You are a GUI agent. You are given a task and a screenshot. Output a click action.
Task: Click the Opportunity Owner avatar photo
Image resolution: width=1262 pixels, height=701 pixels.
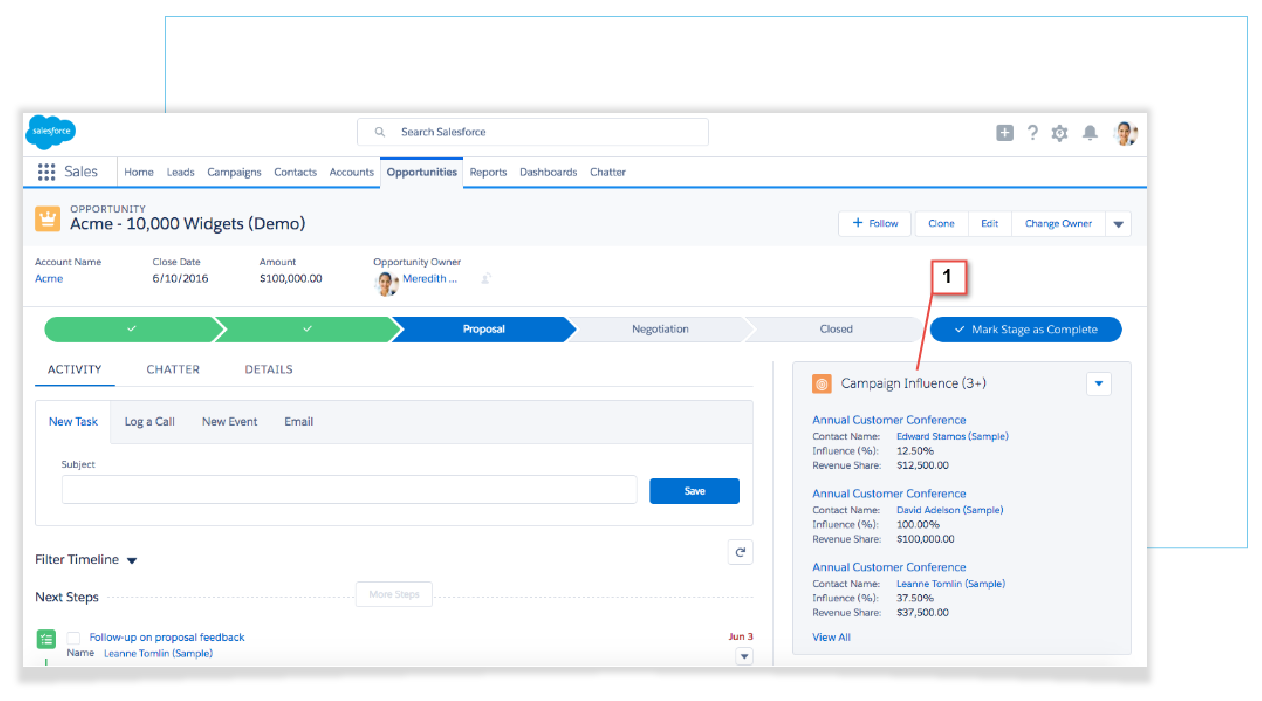coord(387,284)
